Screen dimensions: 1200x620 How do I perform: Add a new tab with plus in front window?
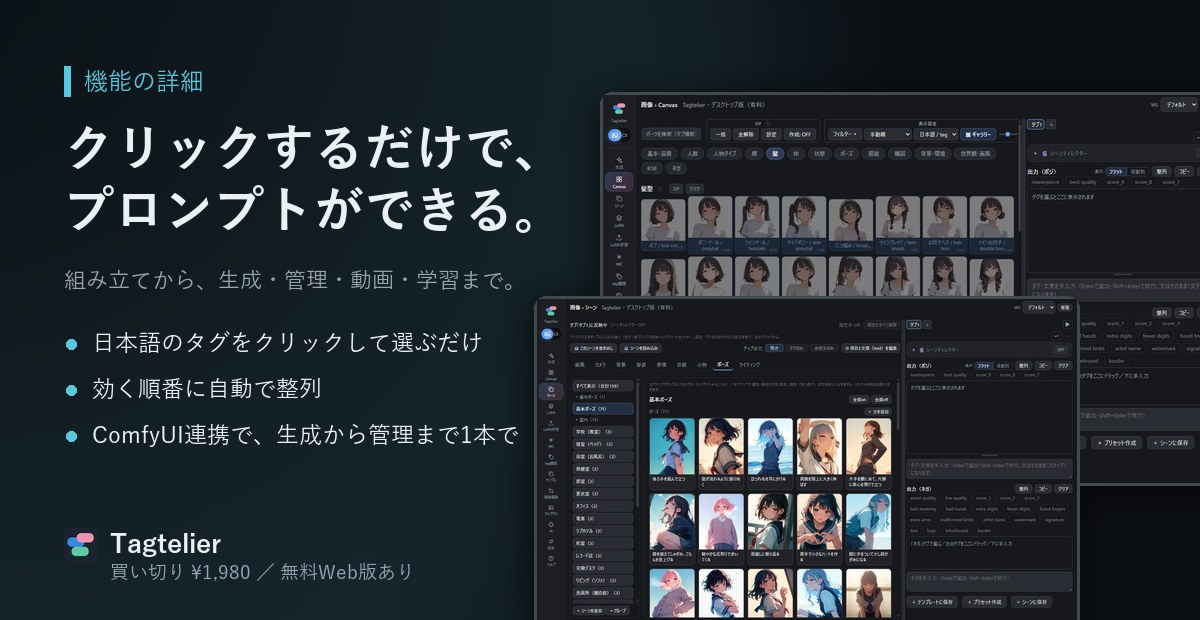[927, 324]
